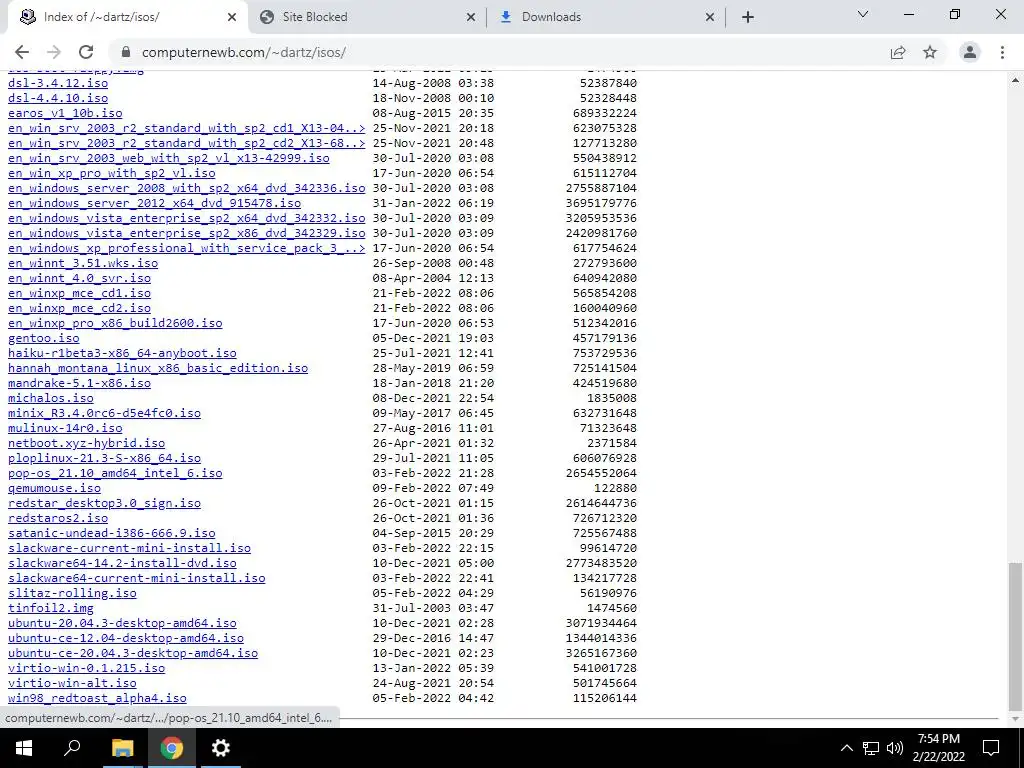Show hidden system tray icons
Image resolution: width=1024 pixels, height=768 pixels.
(846, 748)
